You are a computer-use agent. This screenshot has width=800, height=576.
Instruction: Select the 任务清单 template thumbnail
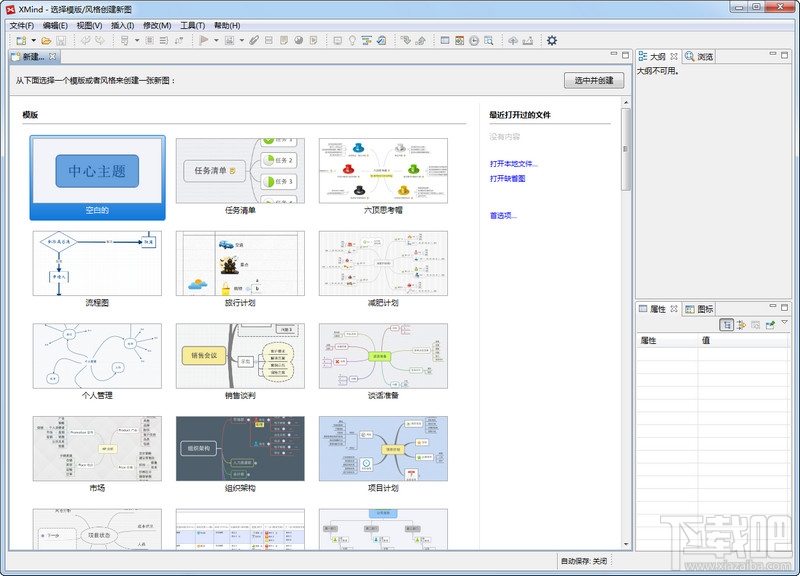[x=240, y=171]
